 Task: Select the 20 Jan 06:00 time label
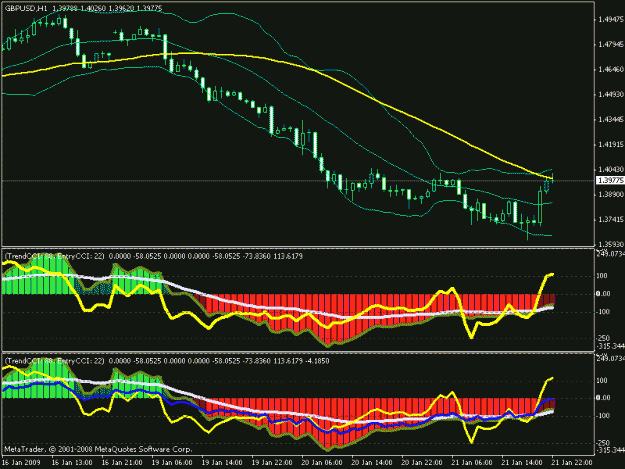(x=322, y=463)
